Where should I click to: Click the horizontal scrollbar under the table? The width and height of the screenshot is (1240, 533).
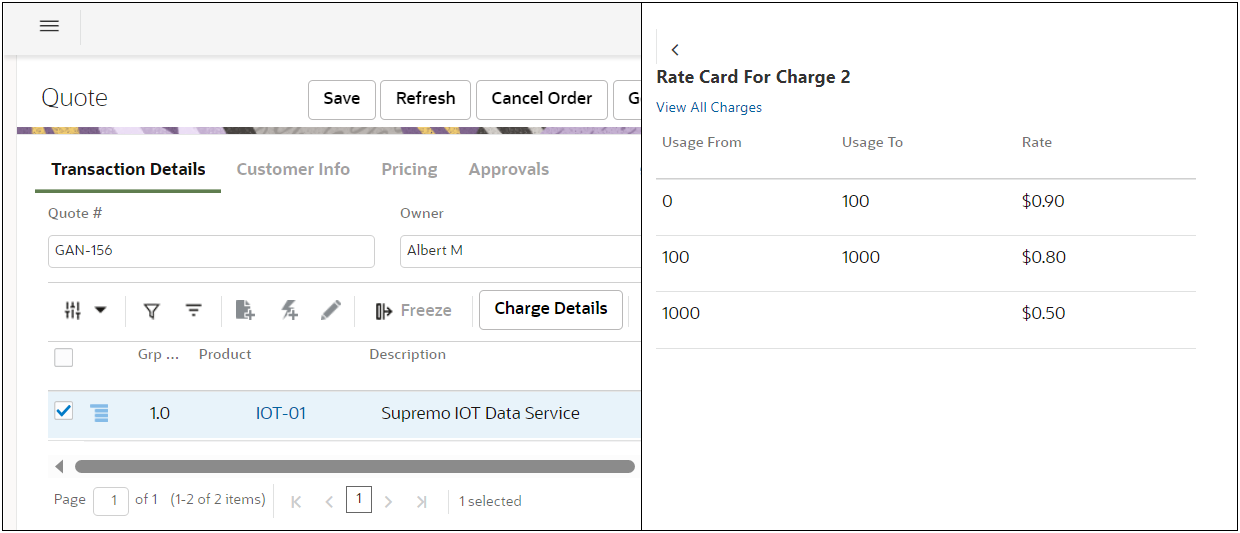[x=354, y=466]
